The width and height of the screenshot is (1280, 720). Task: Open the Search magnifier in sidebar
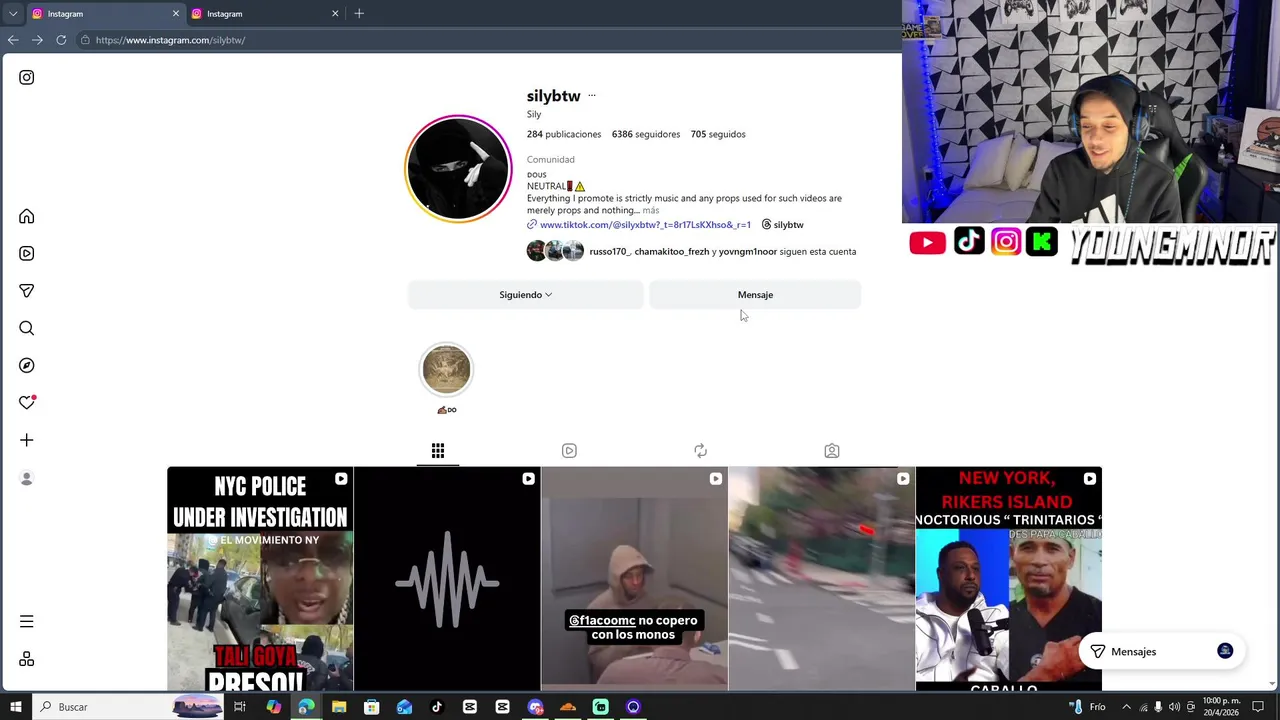pyautogui.click(x=27, y=328)
